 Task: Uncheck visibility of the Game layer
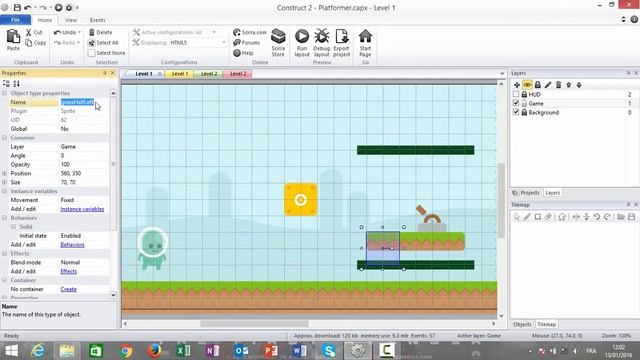pos(516,103)
